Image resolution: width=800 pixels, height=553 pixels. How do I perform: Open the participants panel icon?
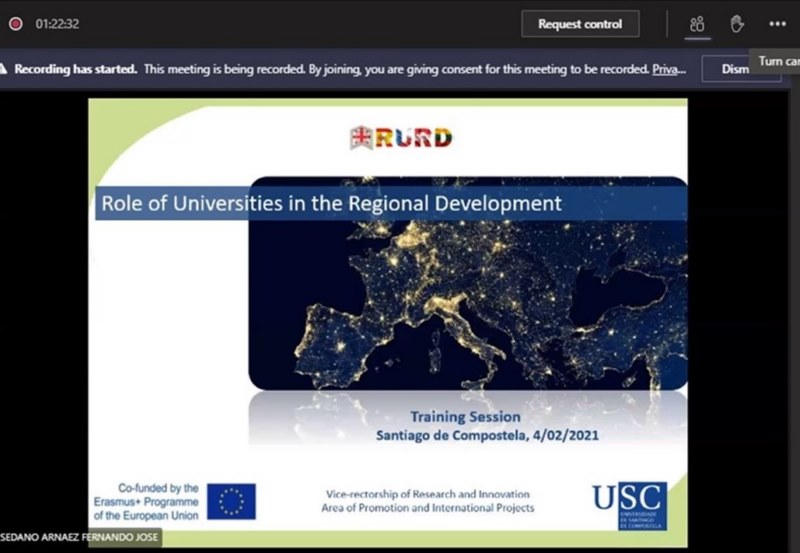697,24
